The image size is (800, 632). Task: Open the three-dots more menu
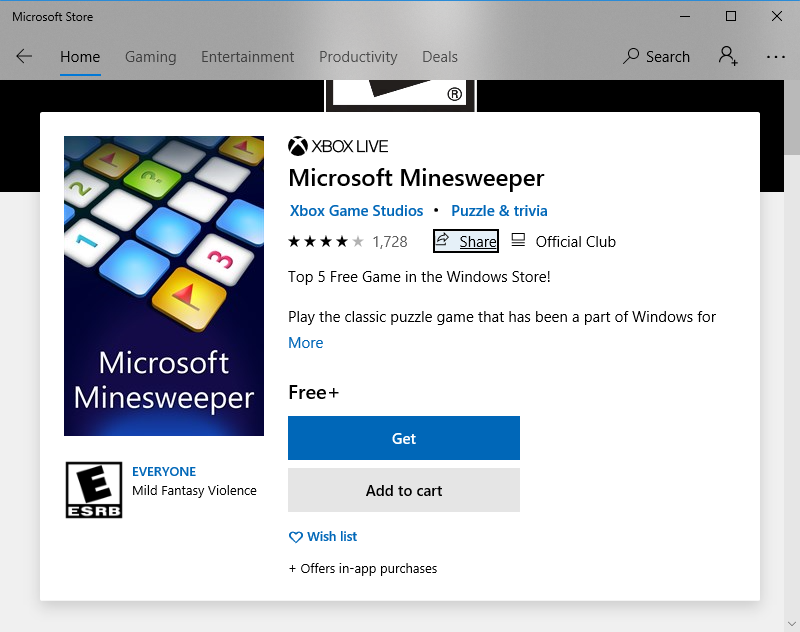(x=776, y=57)
